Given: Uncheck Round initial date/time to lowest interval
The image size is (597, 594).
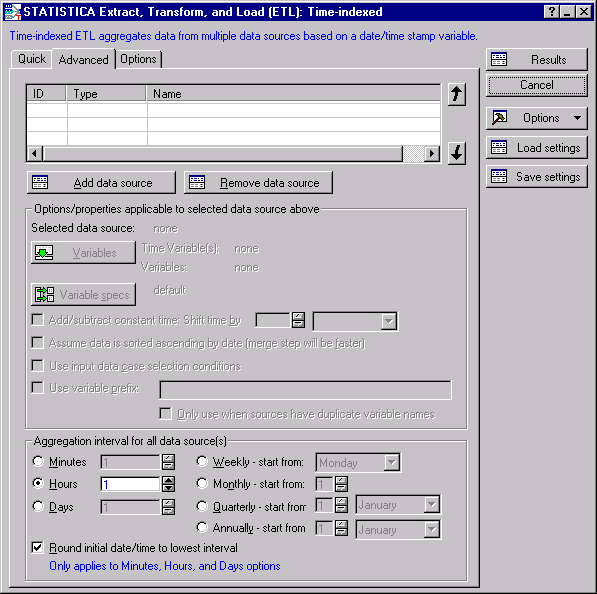Looking at the screenshot, I should 37,548.
